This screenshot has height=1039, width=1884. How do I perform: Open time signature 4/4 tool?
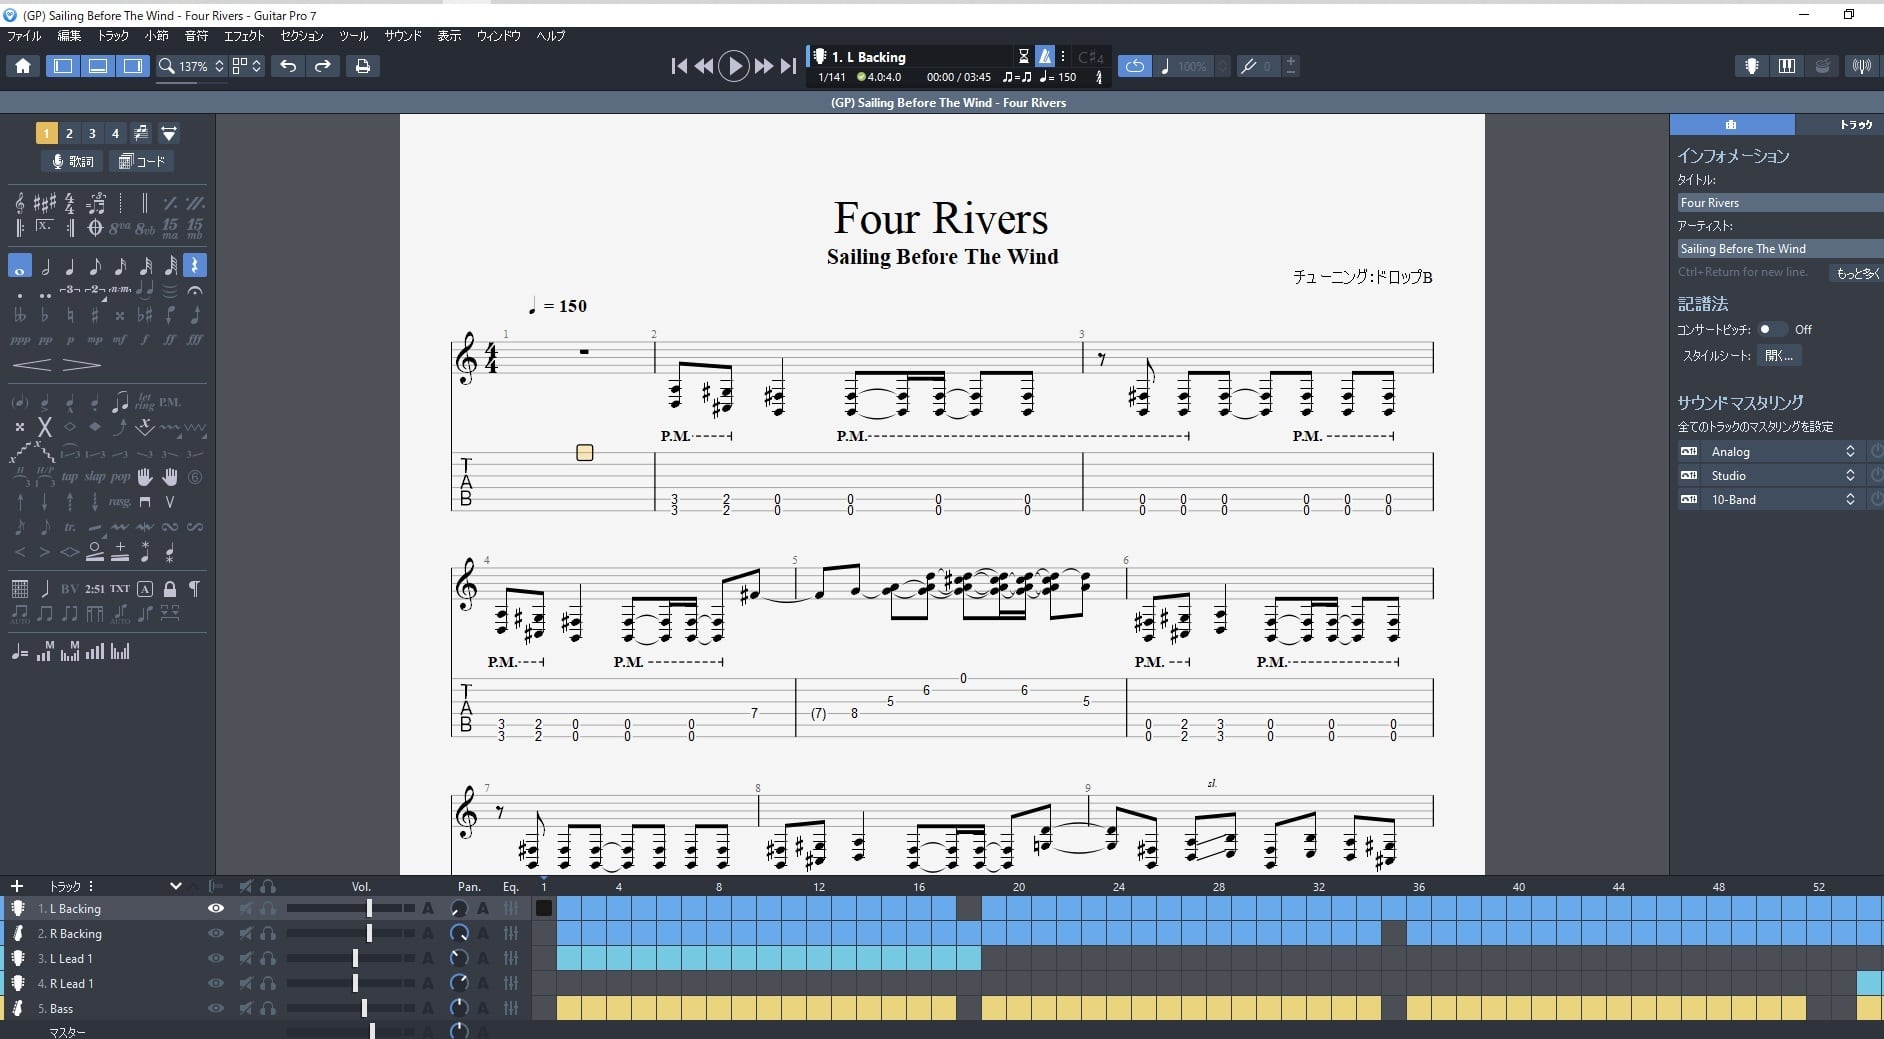tap(70, 204)
